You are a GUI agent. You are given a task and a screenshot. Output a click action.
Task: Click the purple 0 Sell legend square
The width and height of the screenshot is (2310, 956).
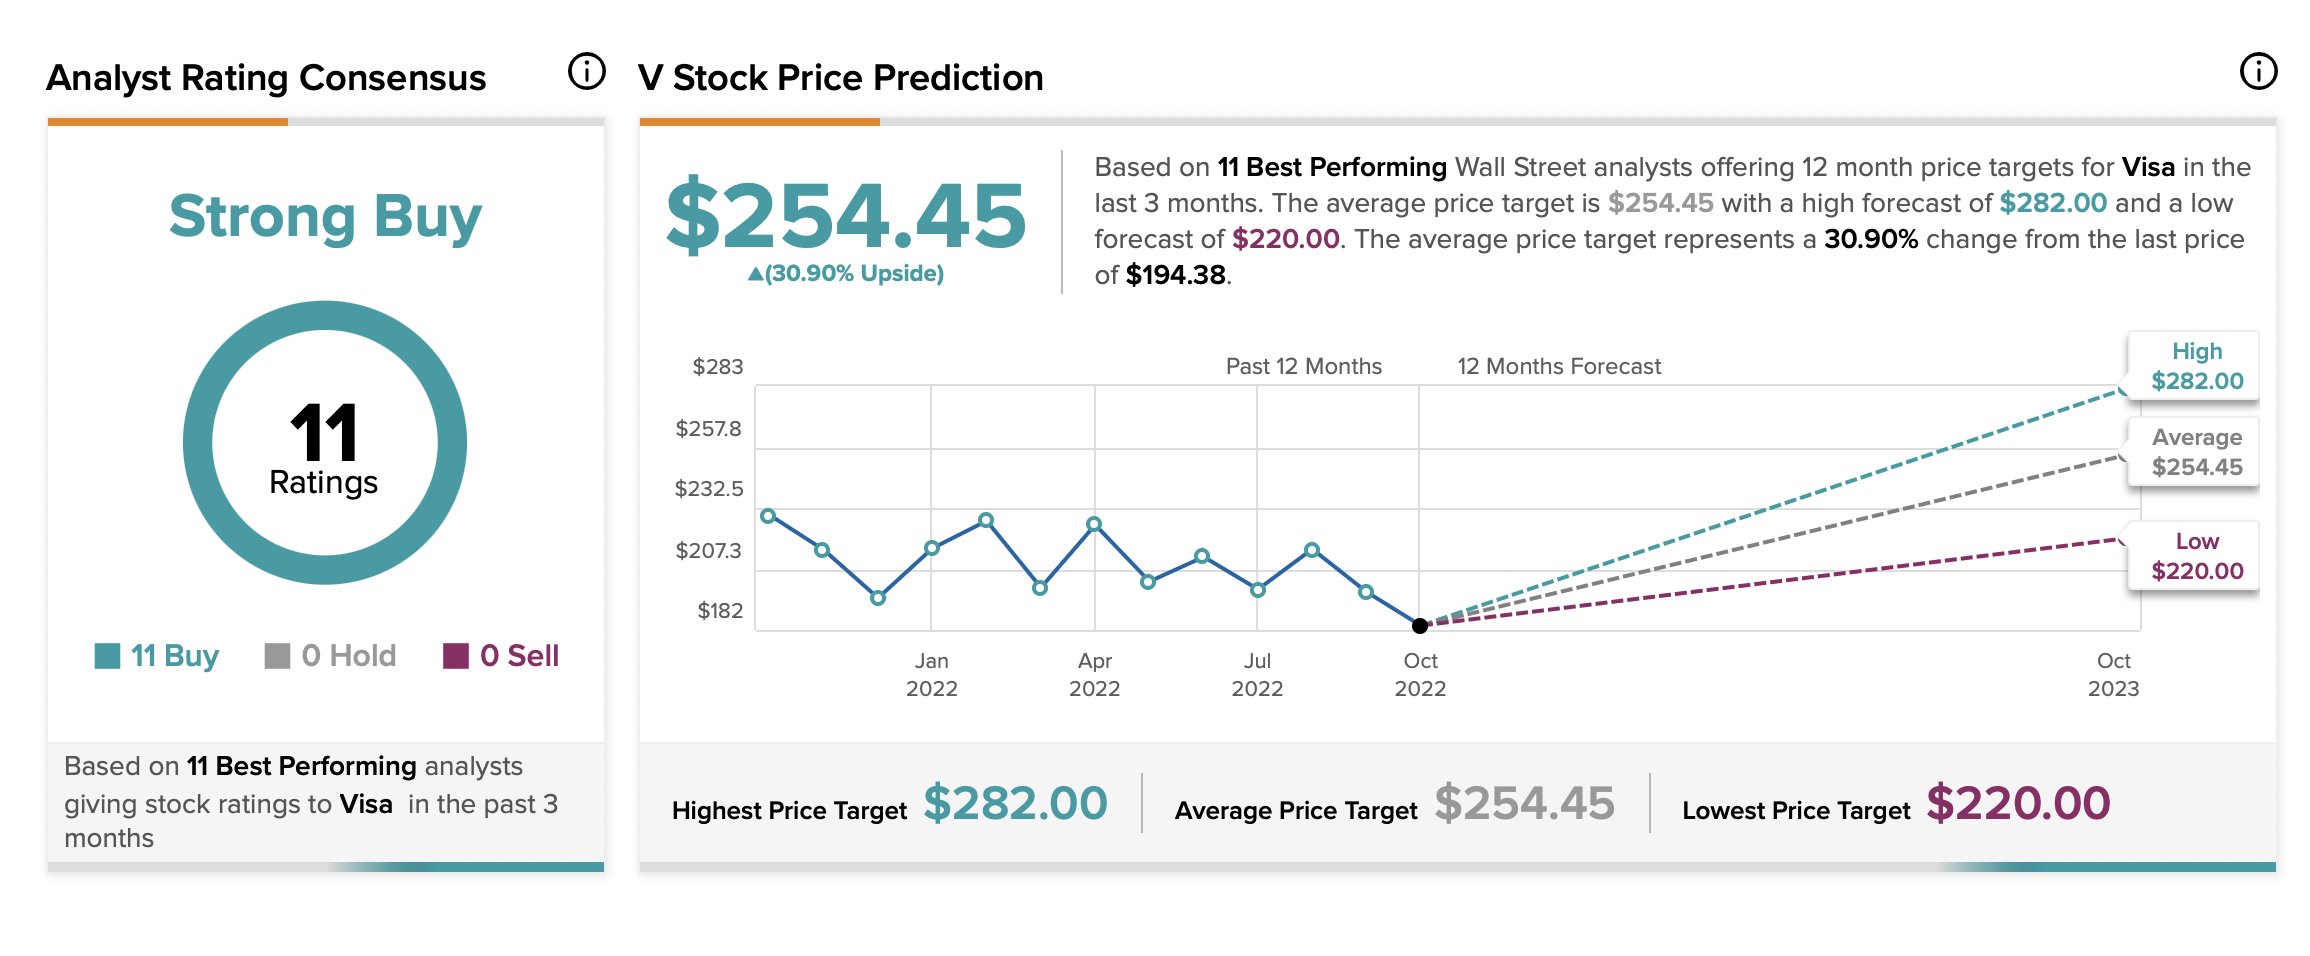click(x=456, y=656)
